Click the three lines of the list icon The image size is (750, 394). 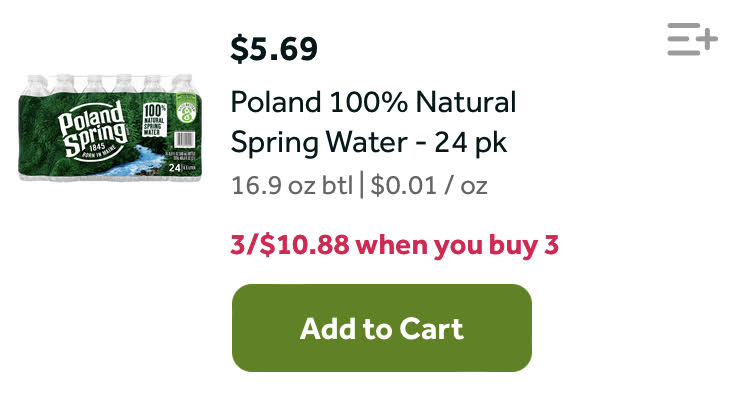684,39
